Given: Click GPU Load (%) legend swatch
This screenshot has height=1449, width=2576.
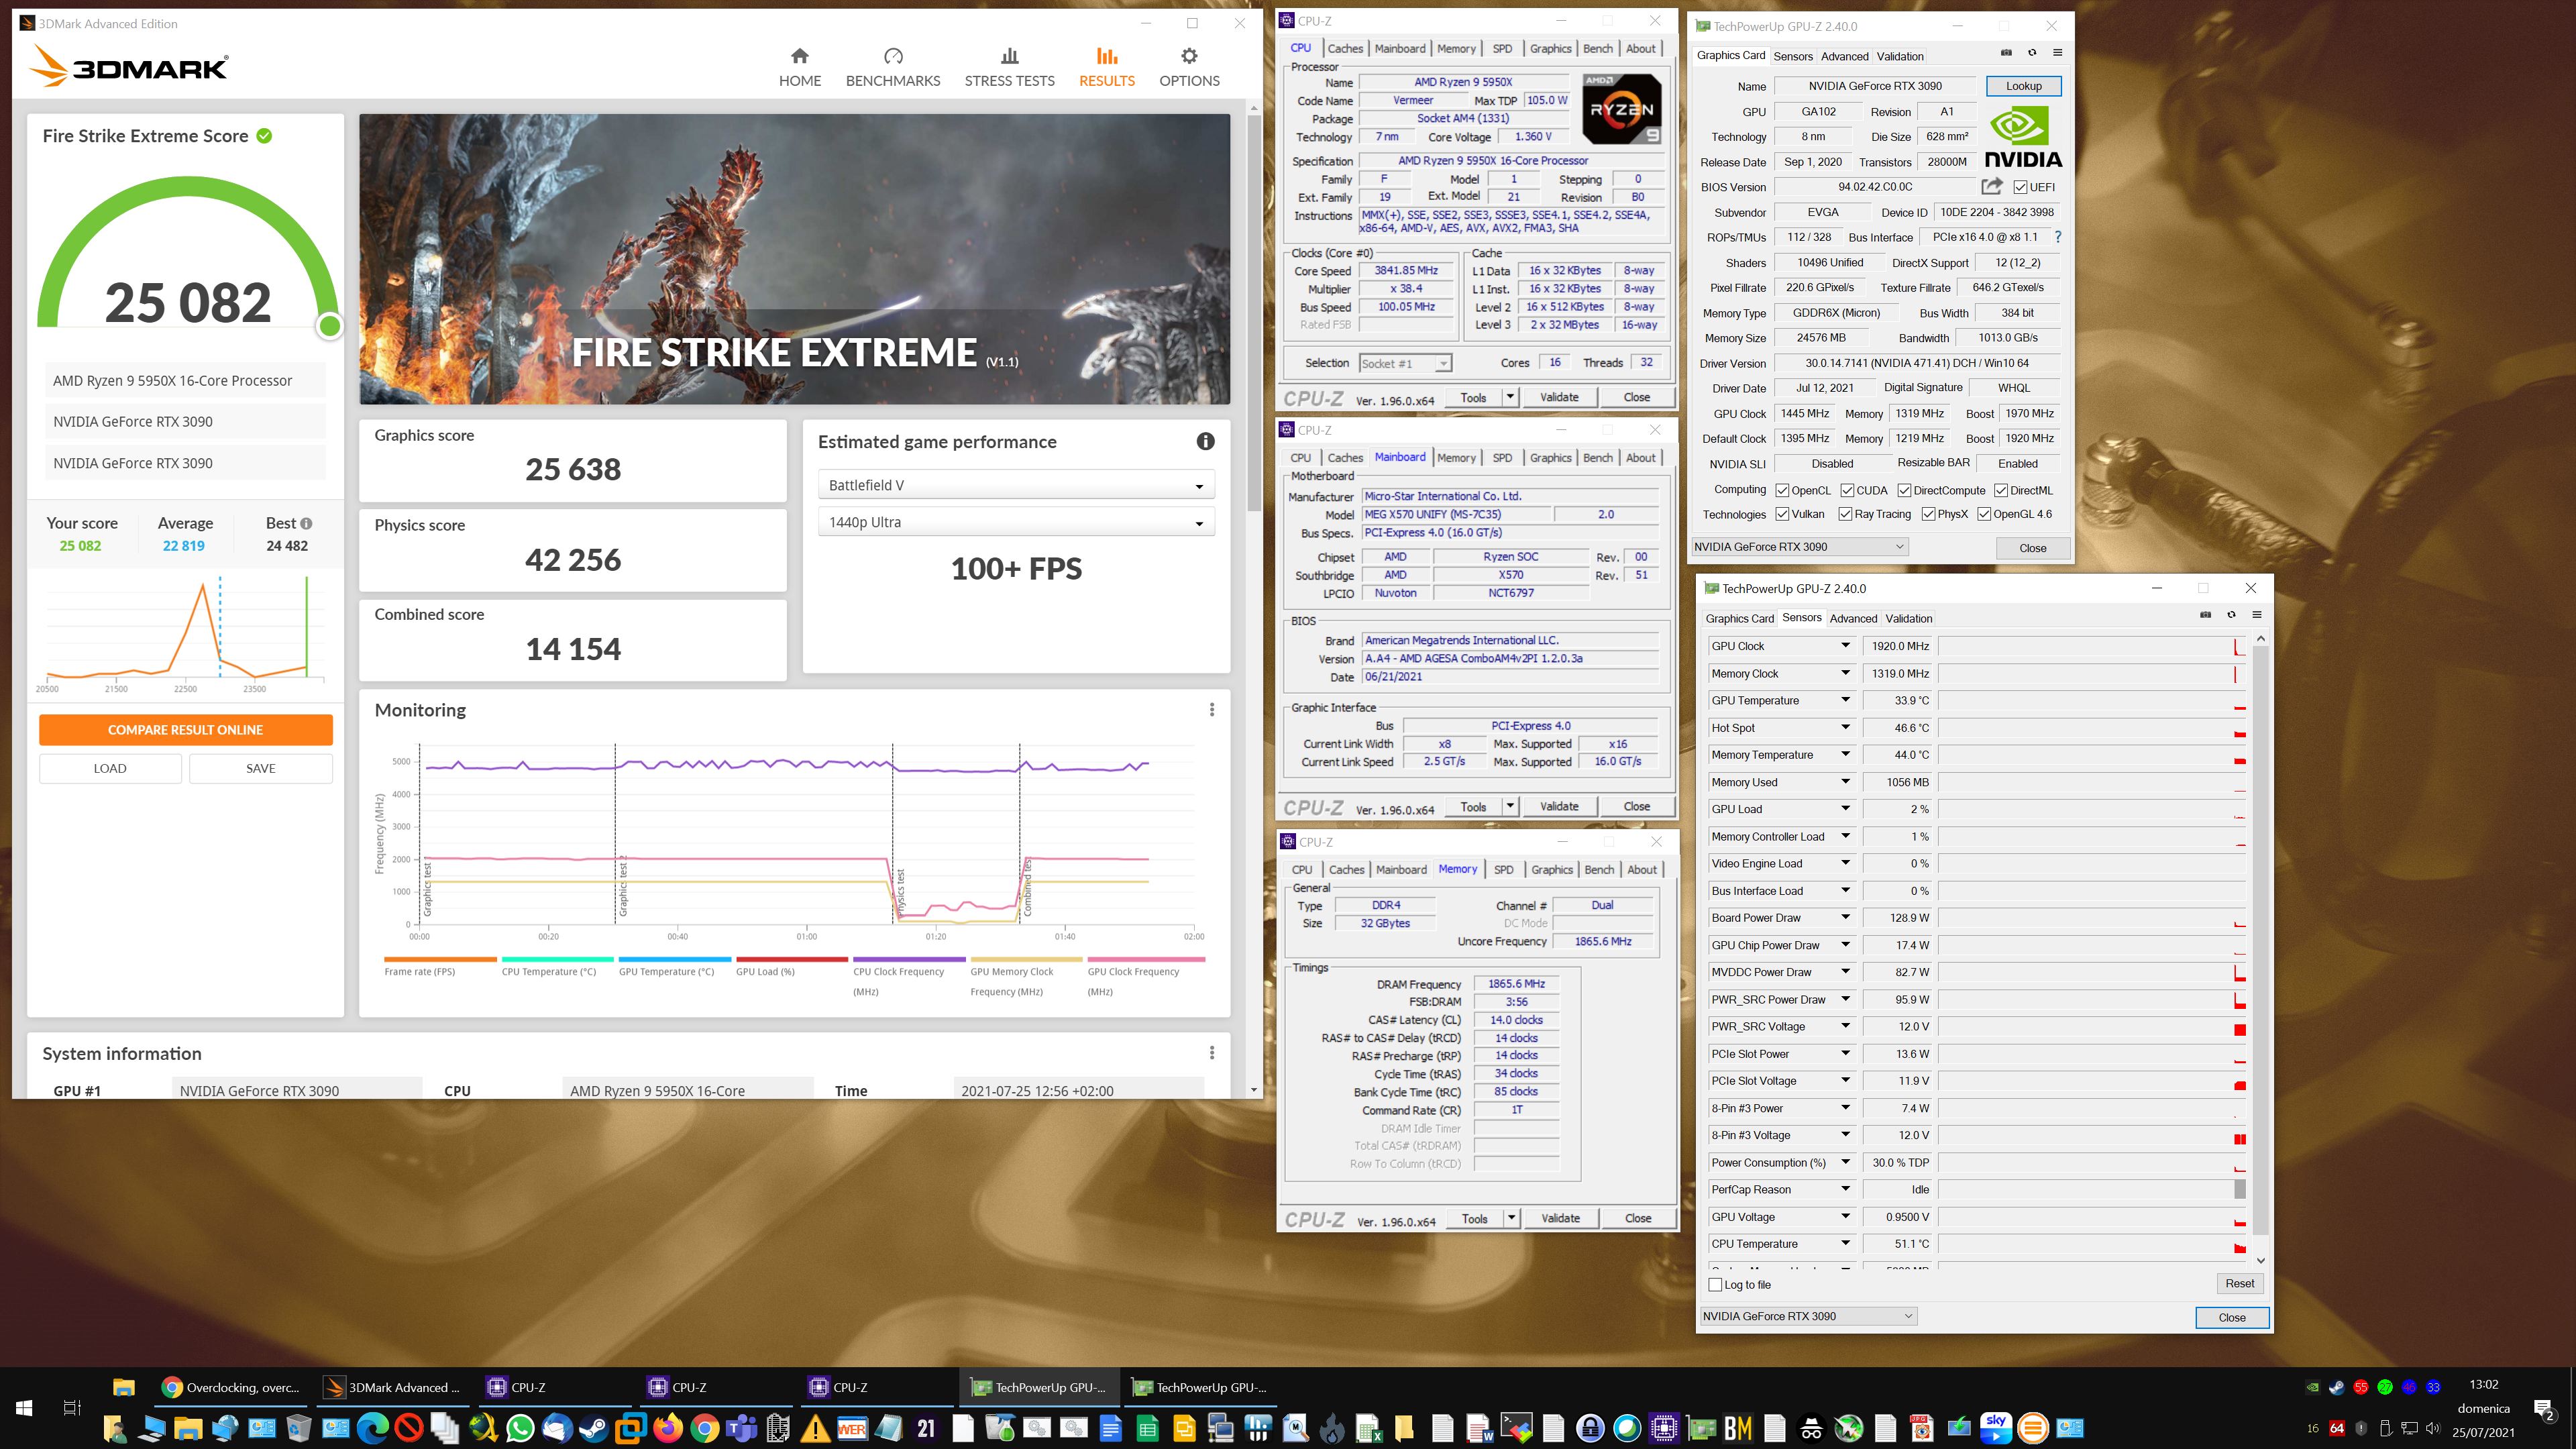Looking at the screenshot, I should pos(791,959).
